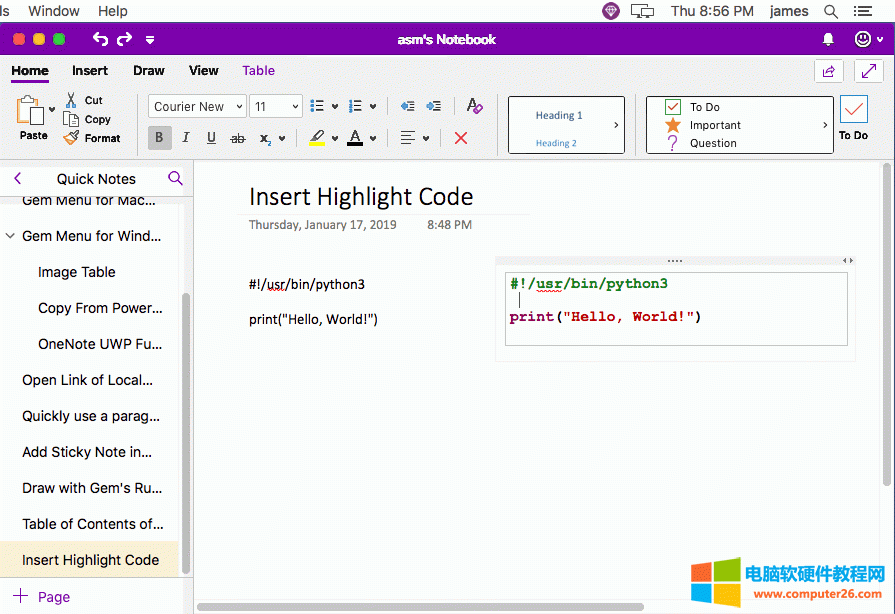
Task: Click the Paste clipboard icon
Action: pyautogui.click(x=30, y=112)
